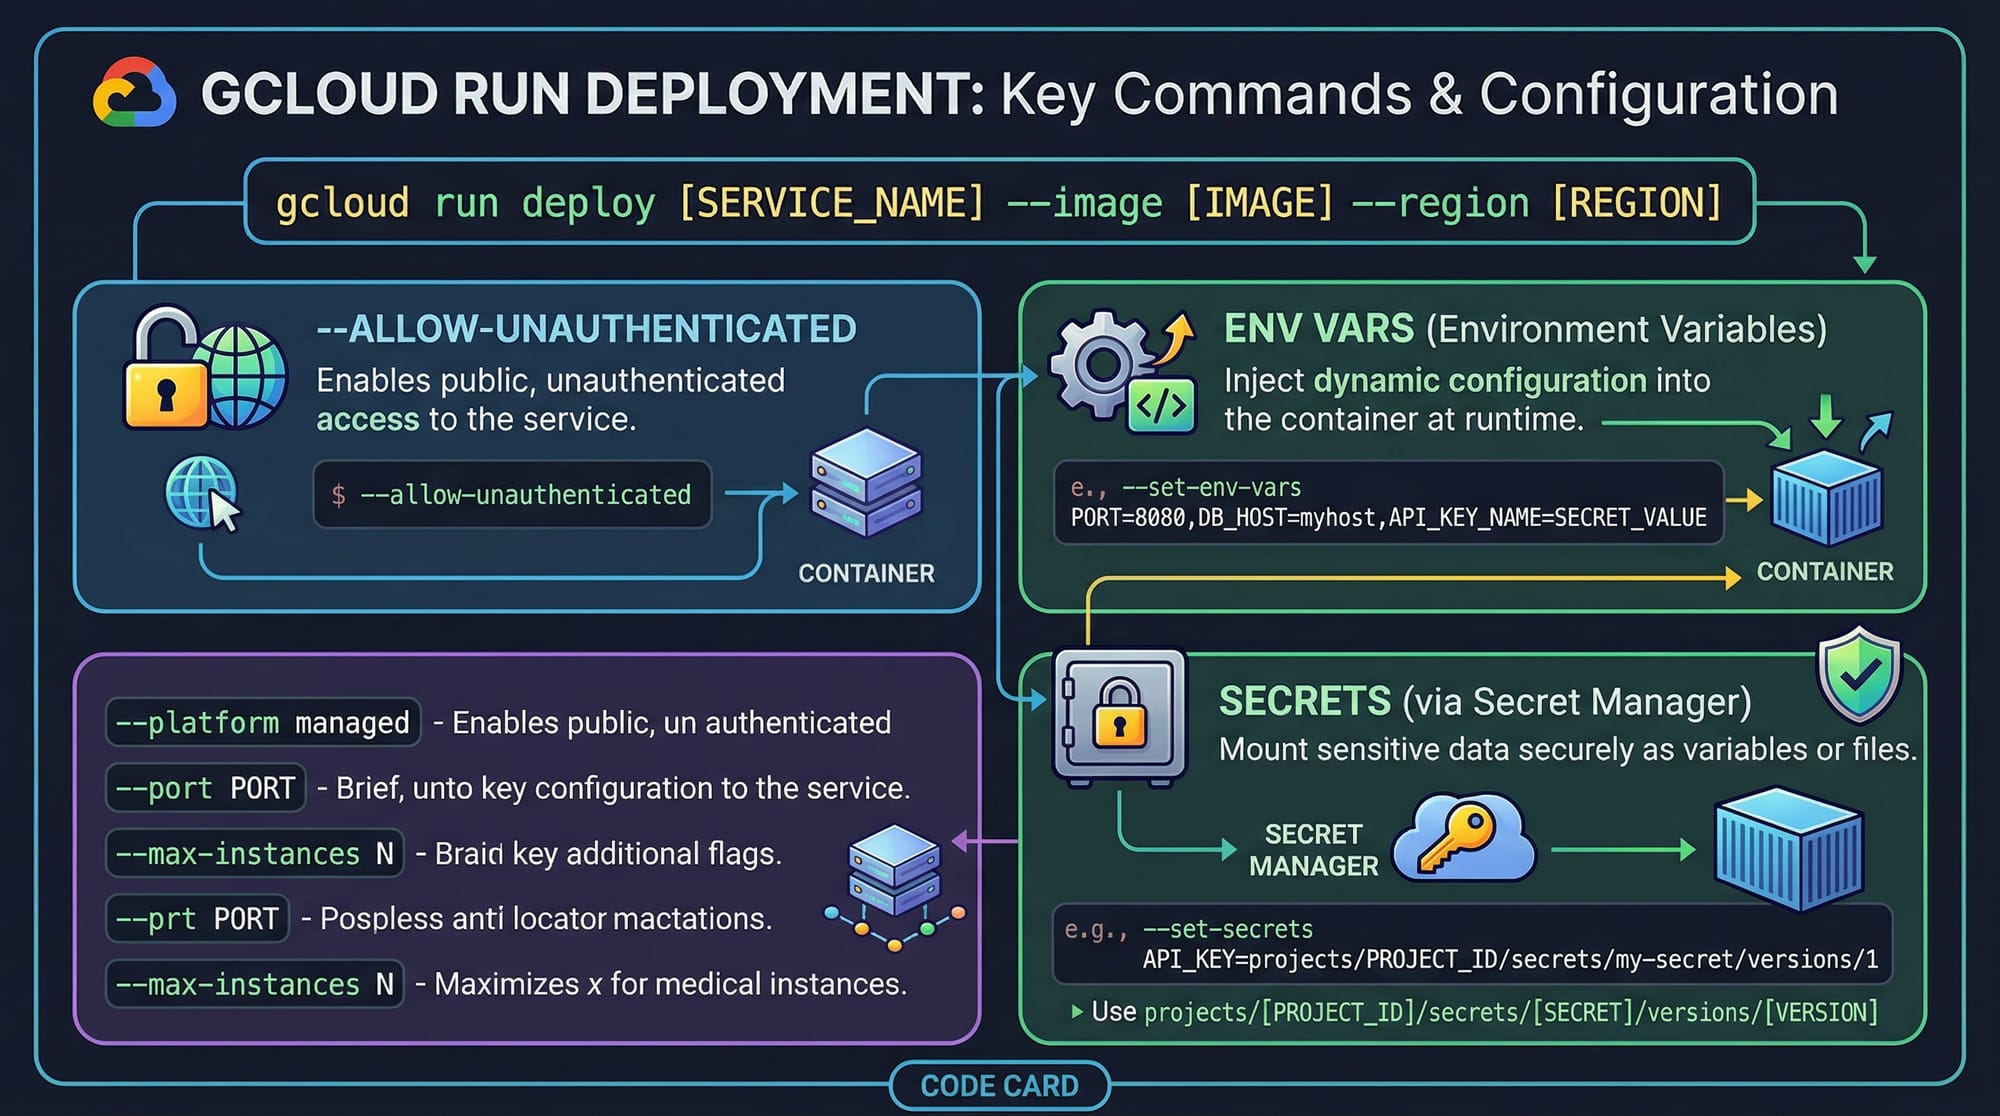2000x1116 pixels.
Task: Select the --platform managed flag chip
Action: (263, 722)
